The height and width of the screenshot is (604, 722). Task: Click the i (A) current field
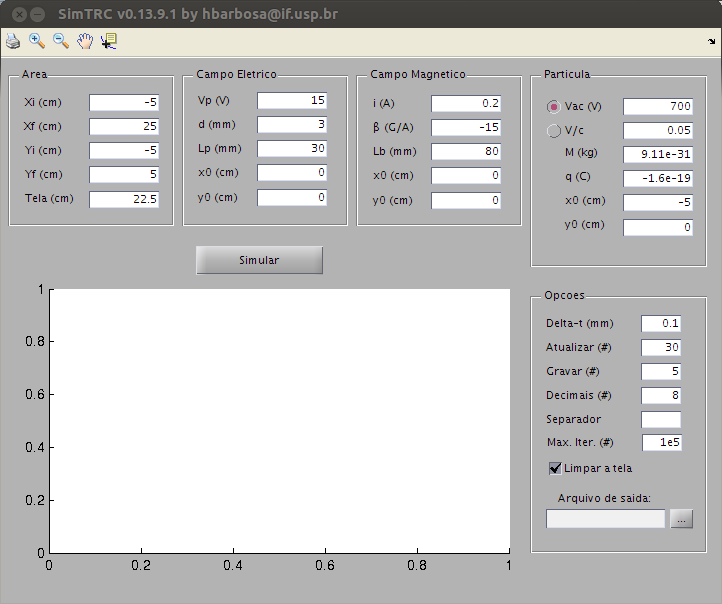[x=466, y=103]
